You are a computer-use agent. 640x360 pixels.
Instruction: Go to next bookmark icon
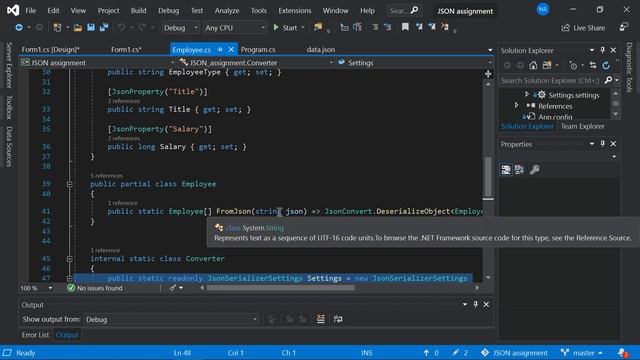(432, 27)
